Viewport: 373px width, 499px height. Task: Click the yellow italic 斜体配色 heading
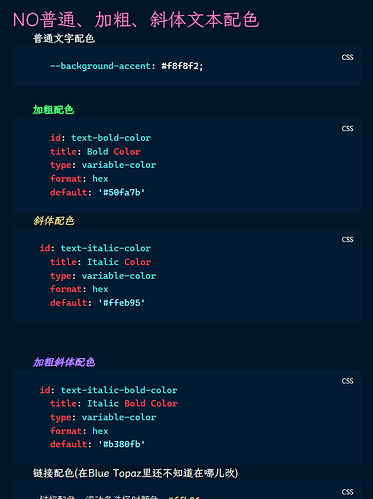(54, 221)
